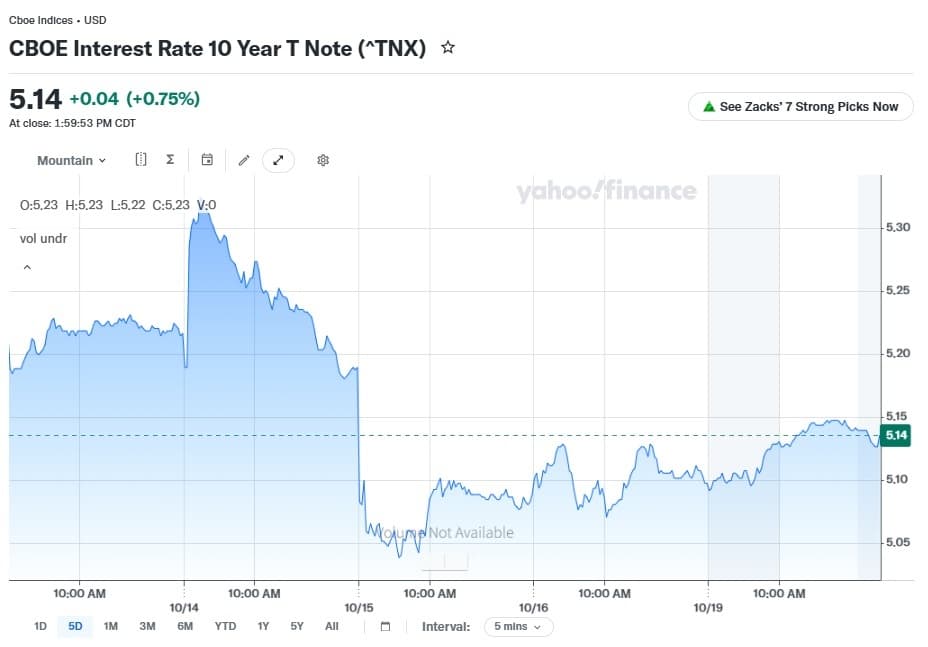Open the events calendar icon in toolbar
This screenshot has width=928, height=647.
click(x=207, y=159)
